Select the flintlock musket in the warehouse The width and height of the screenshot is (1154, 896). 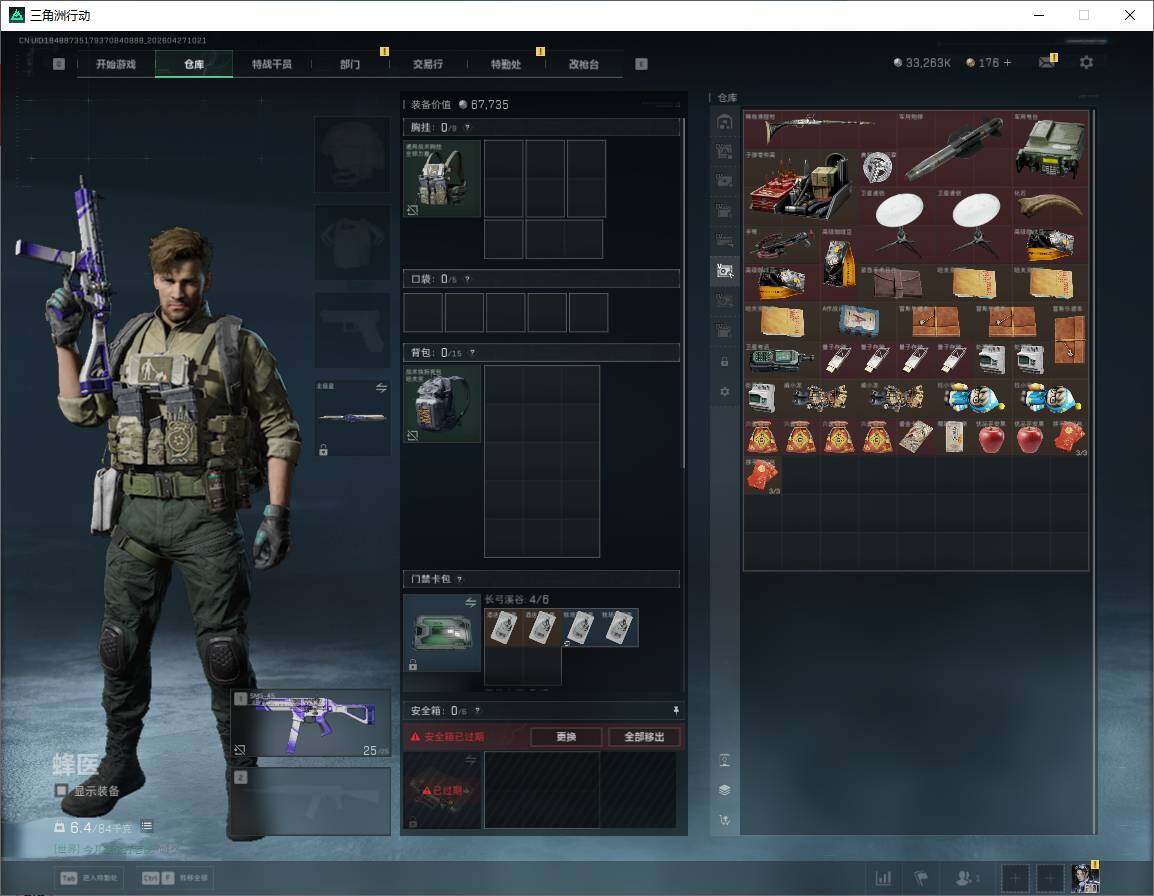(820, 129)
